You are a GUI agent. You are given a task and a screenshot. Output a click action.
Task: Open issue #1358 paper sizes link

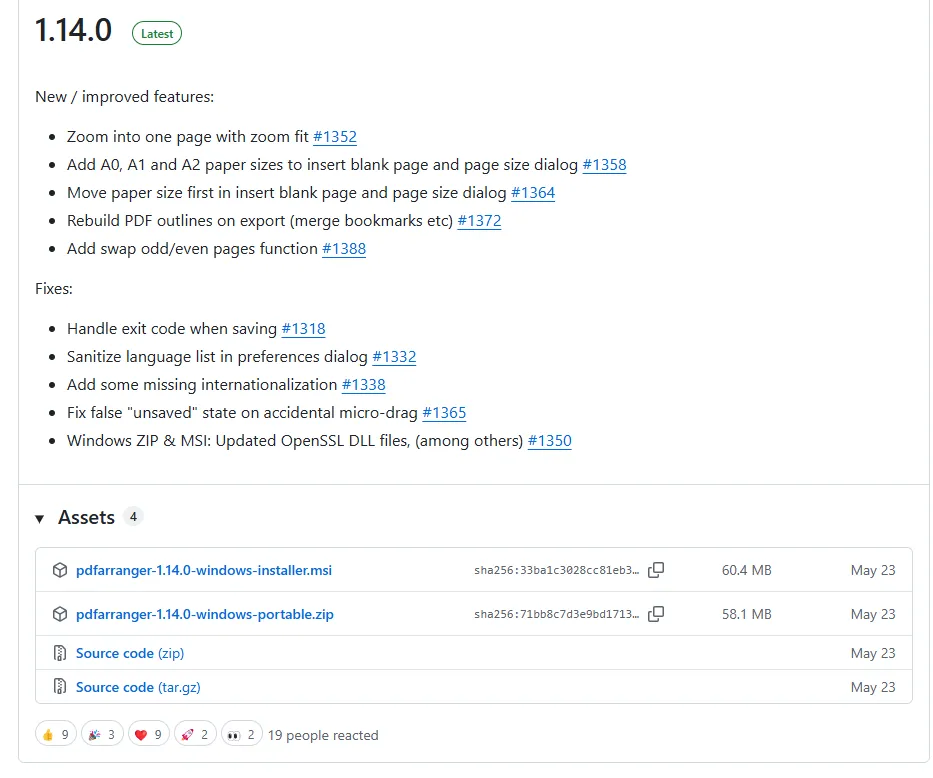point(604,165)
